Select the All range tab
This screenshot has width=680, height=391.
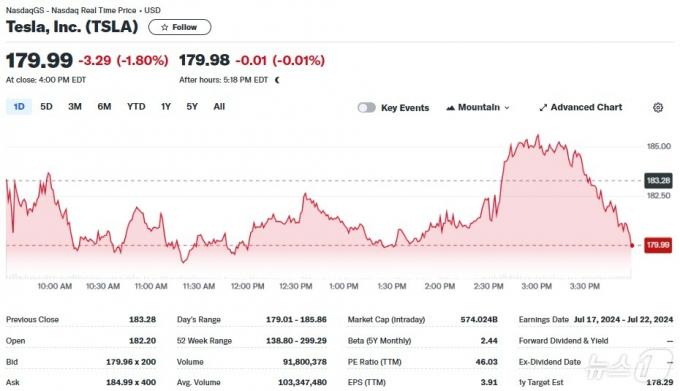pos(219,107)
